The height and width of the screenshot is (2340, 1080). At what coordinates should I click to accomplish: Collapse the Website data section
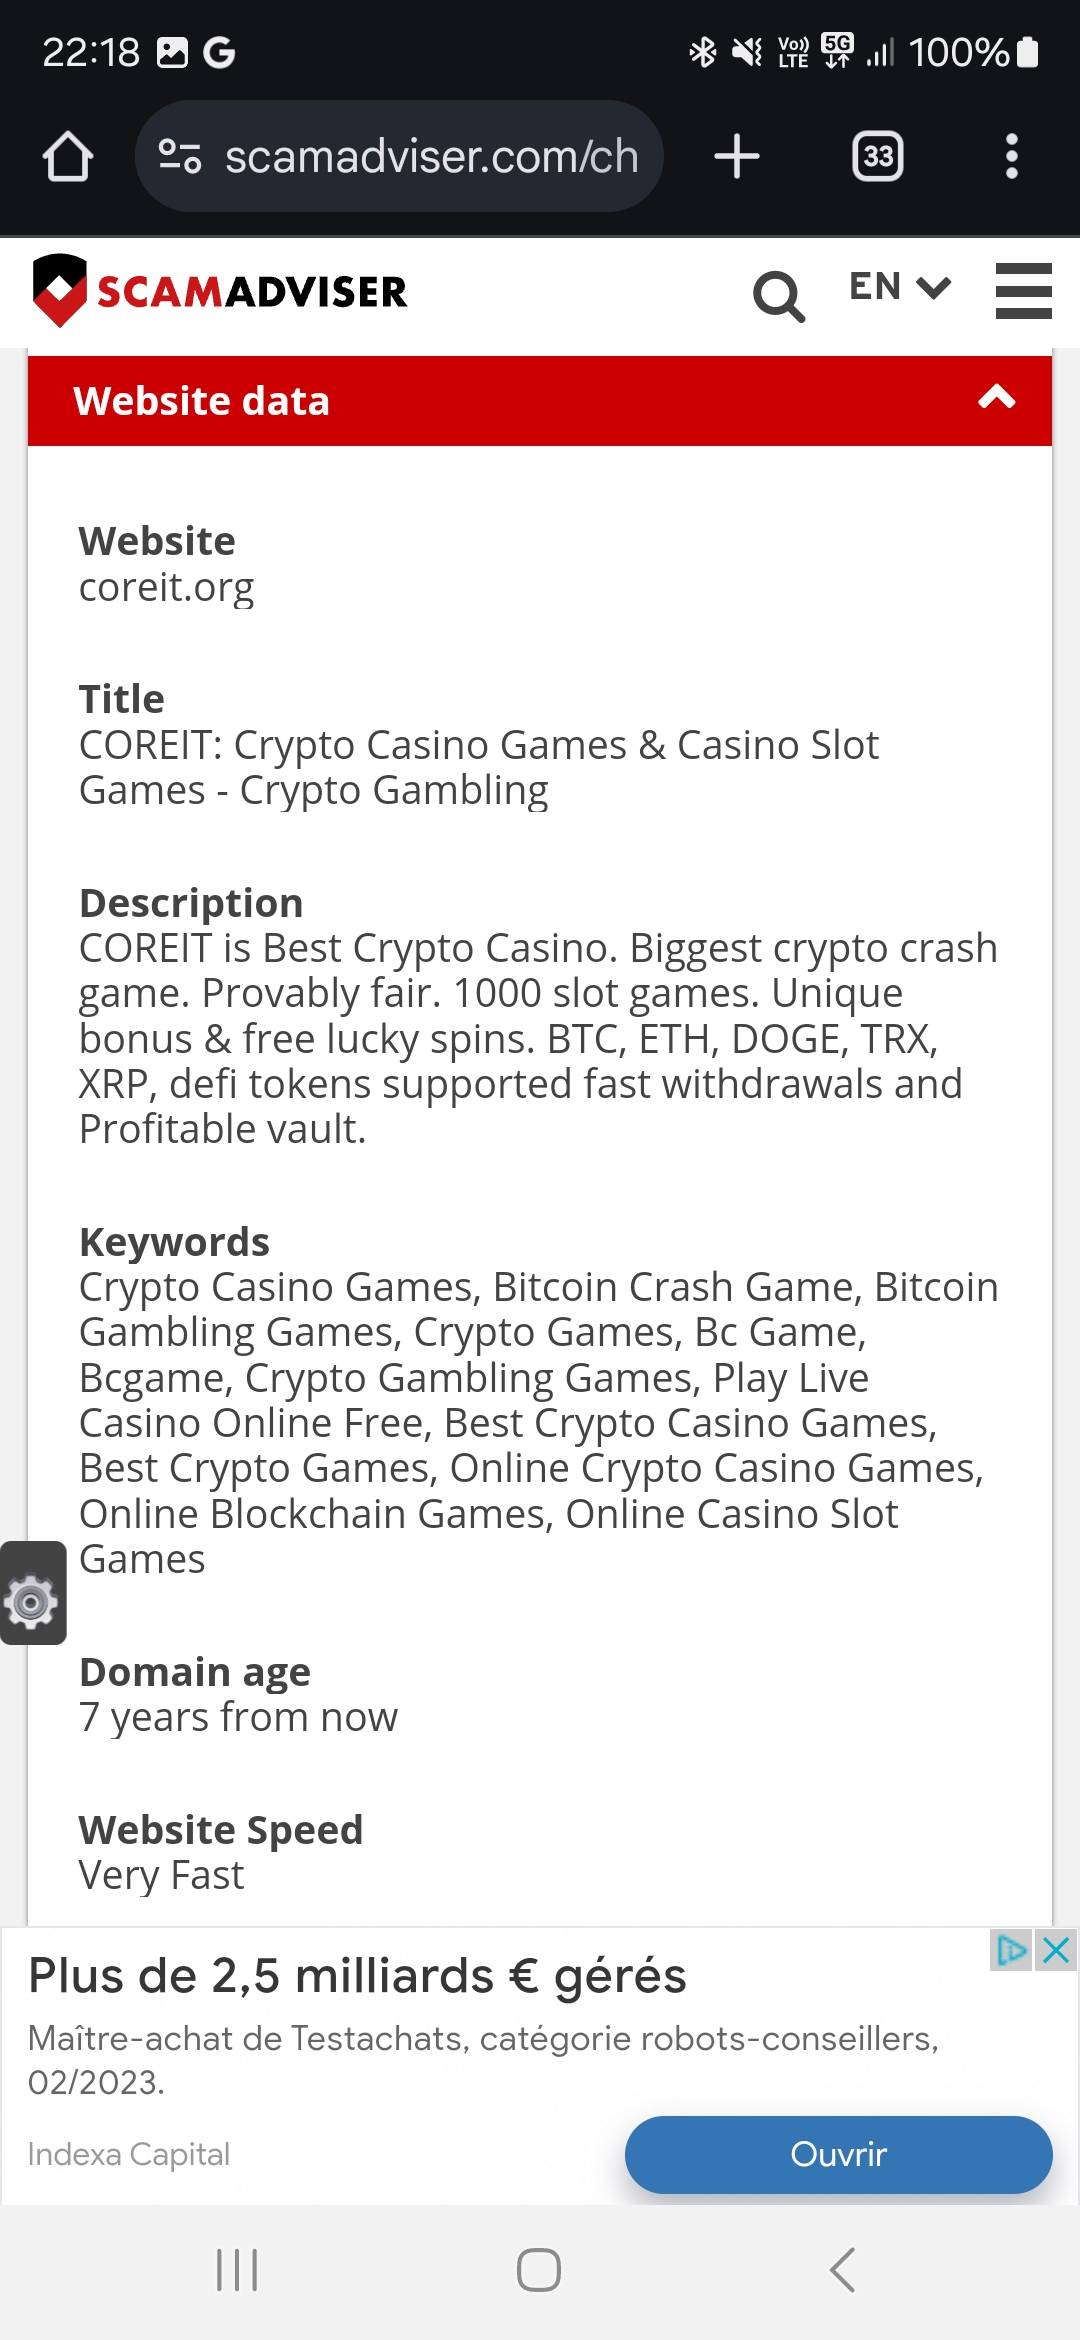click(x=997, y=399)
